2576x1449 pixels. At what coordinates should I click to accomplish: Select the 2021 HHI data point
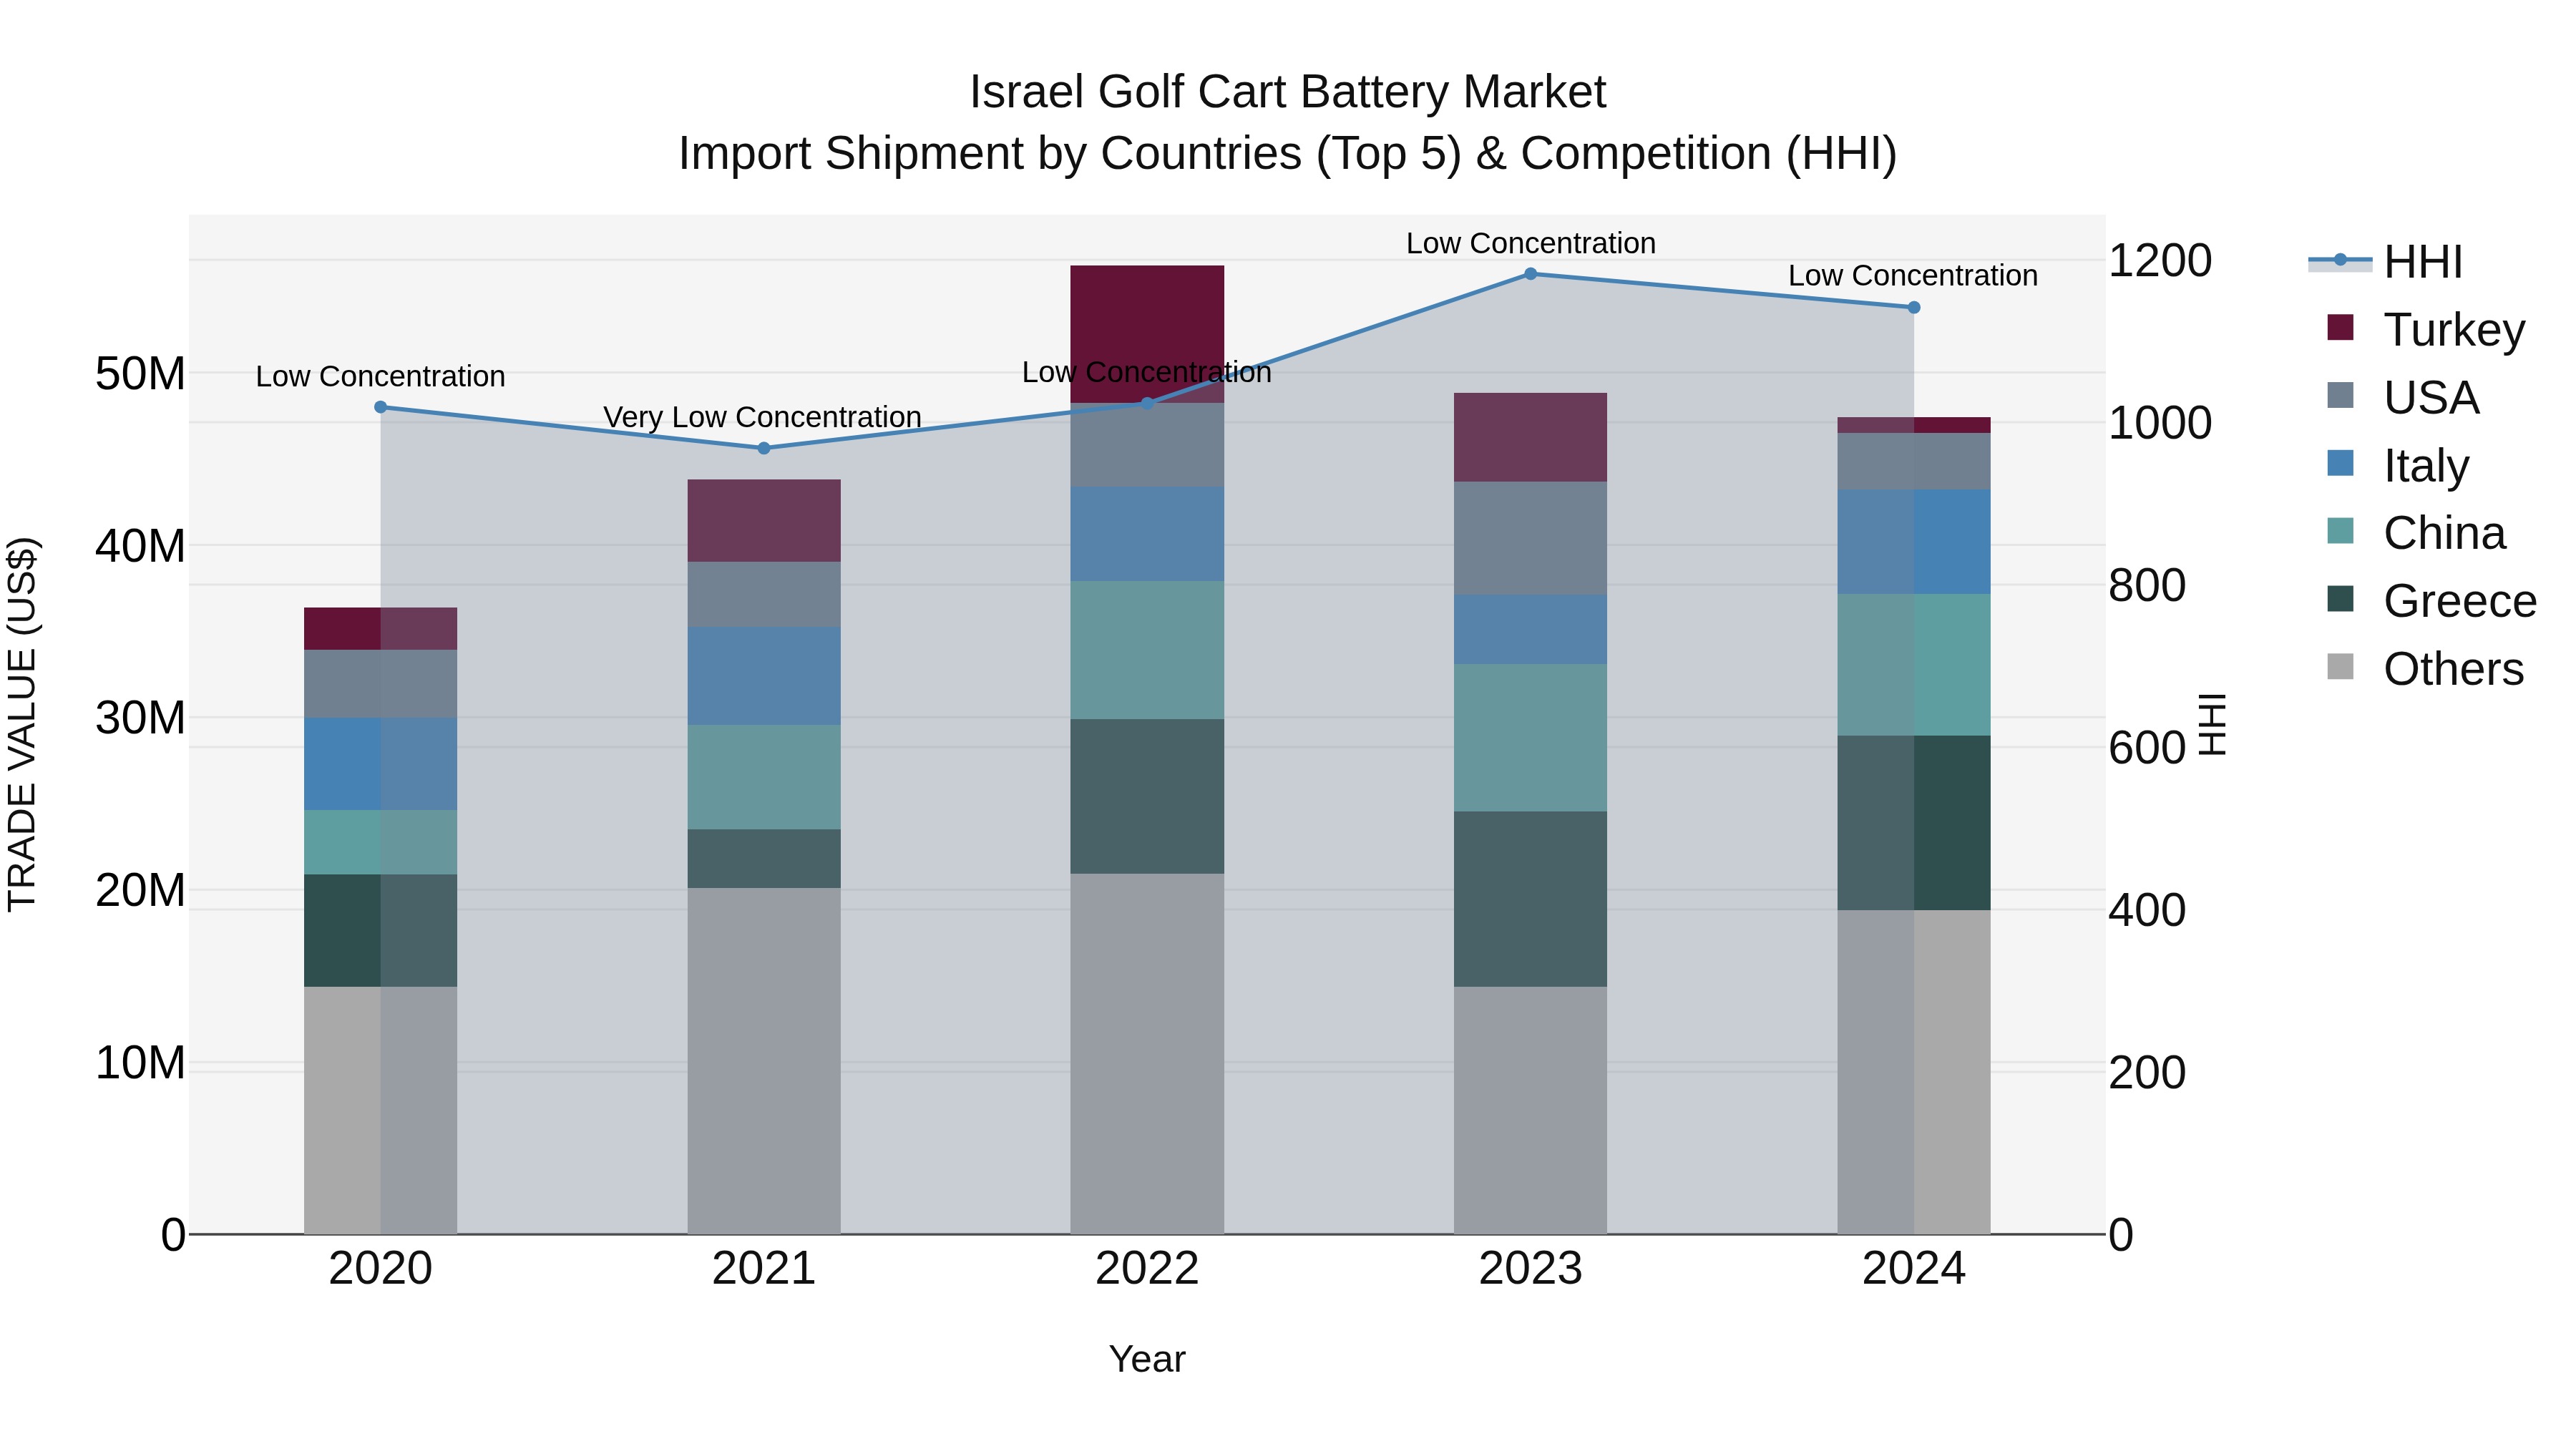point(764,448)
